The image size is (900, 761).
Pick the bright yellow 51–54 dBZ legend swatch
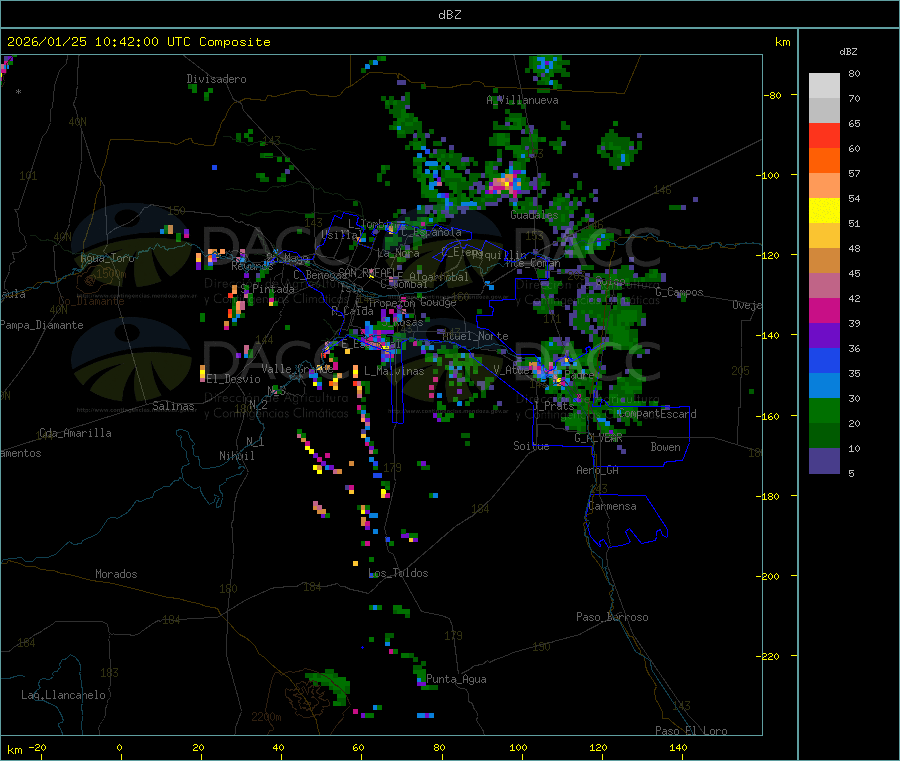coord(824,211)
